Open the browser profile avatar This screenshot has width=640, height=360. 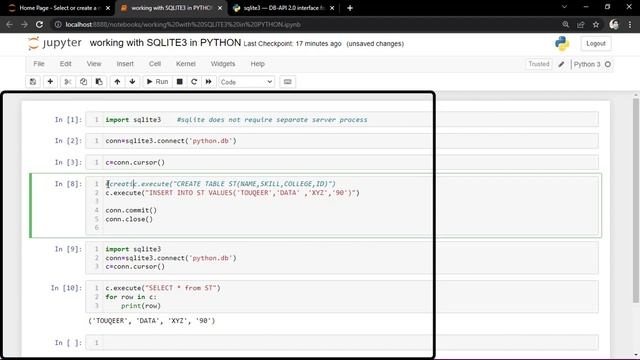coord(614,24)
